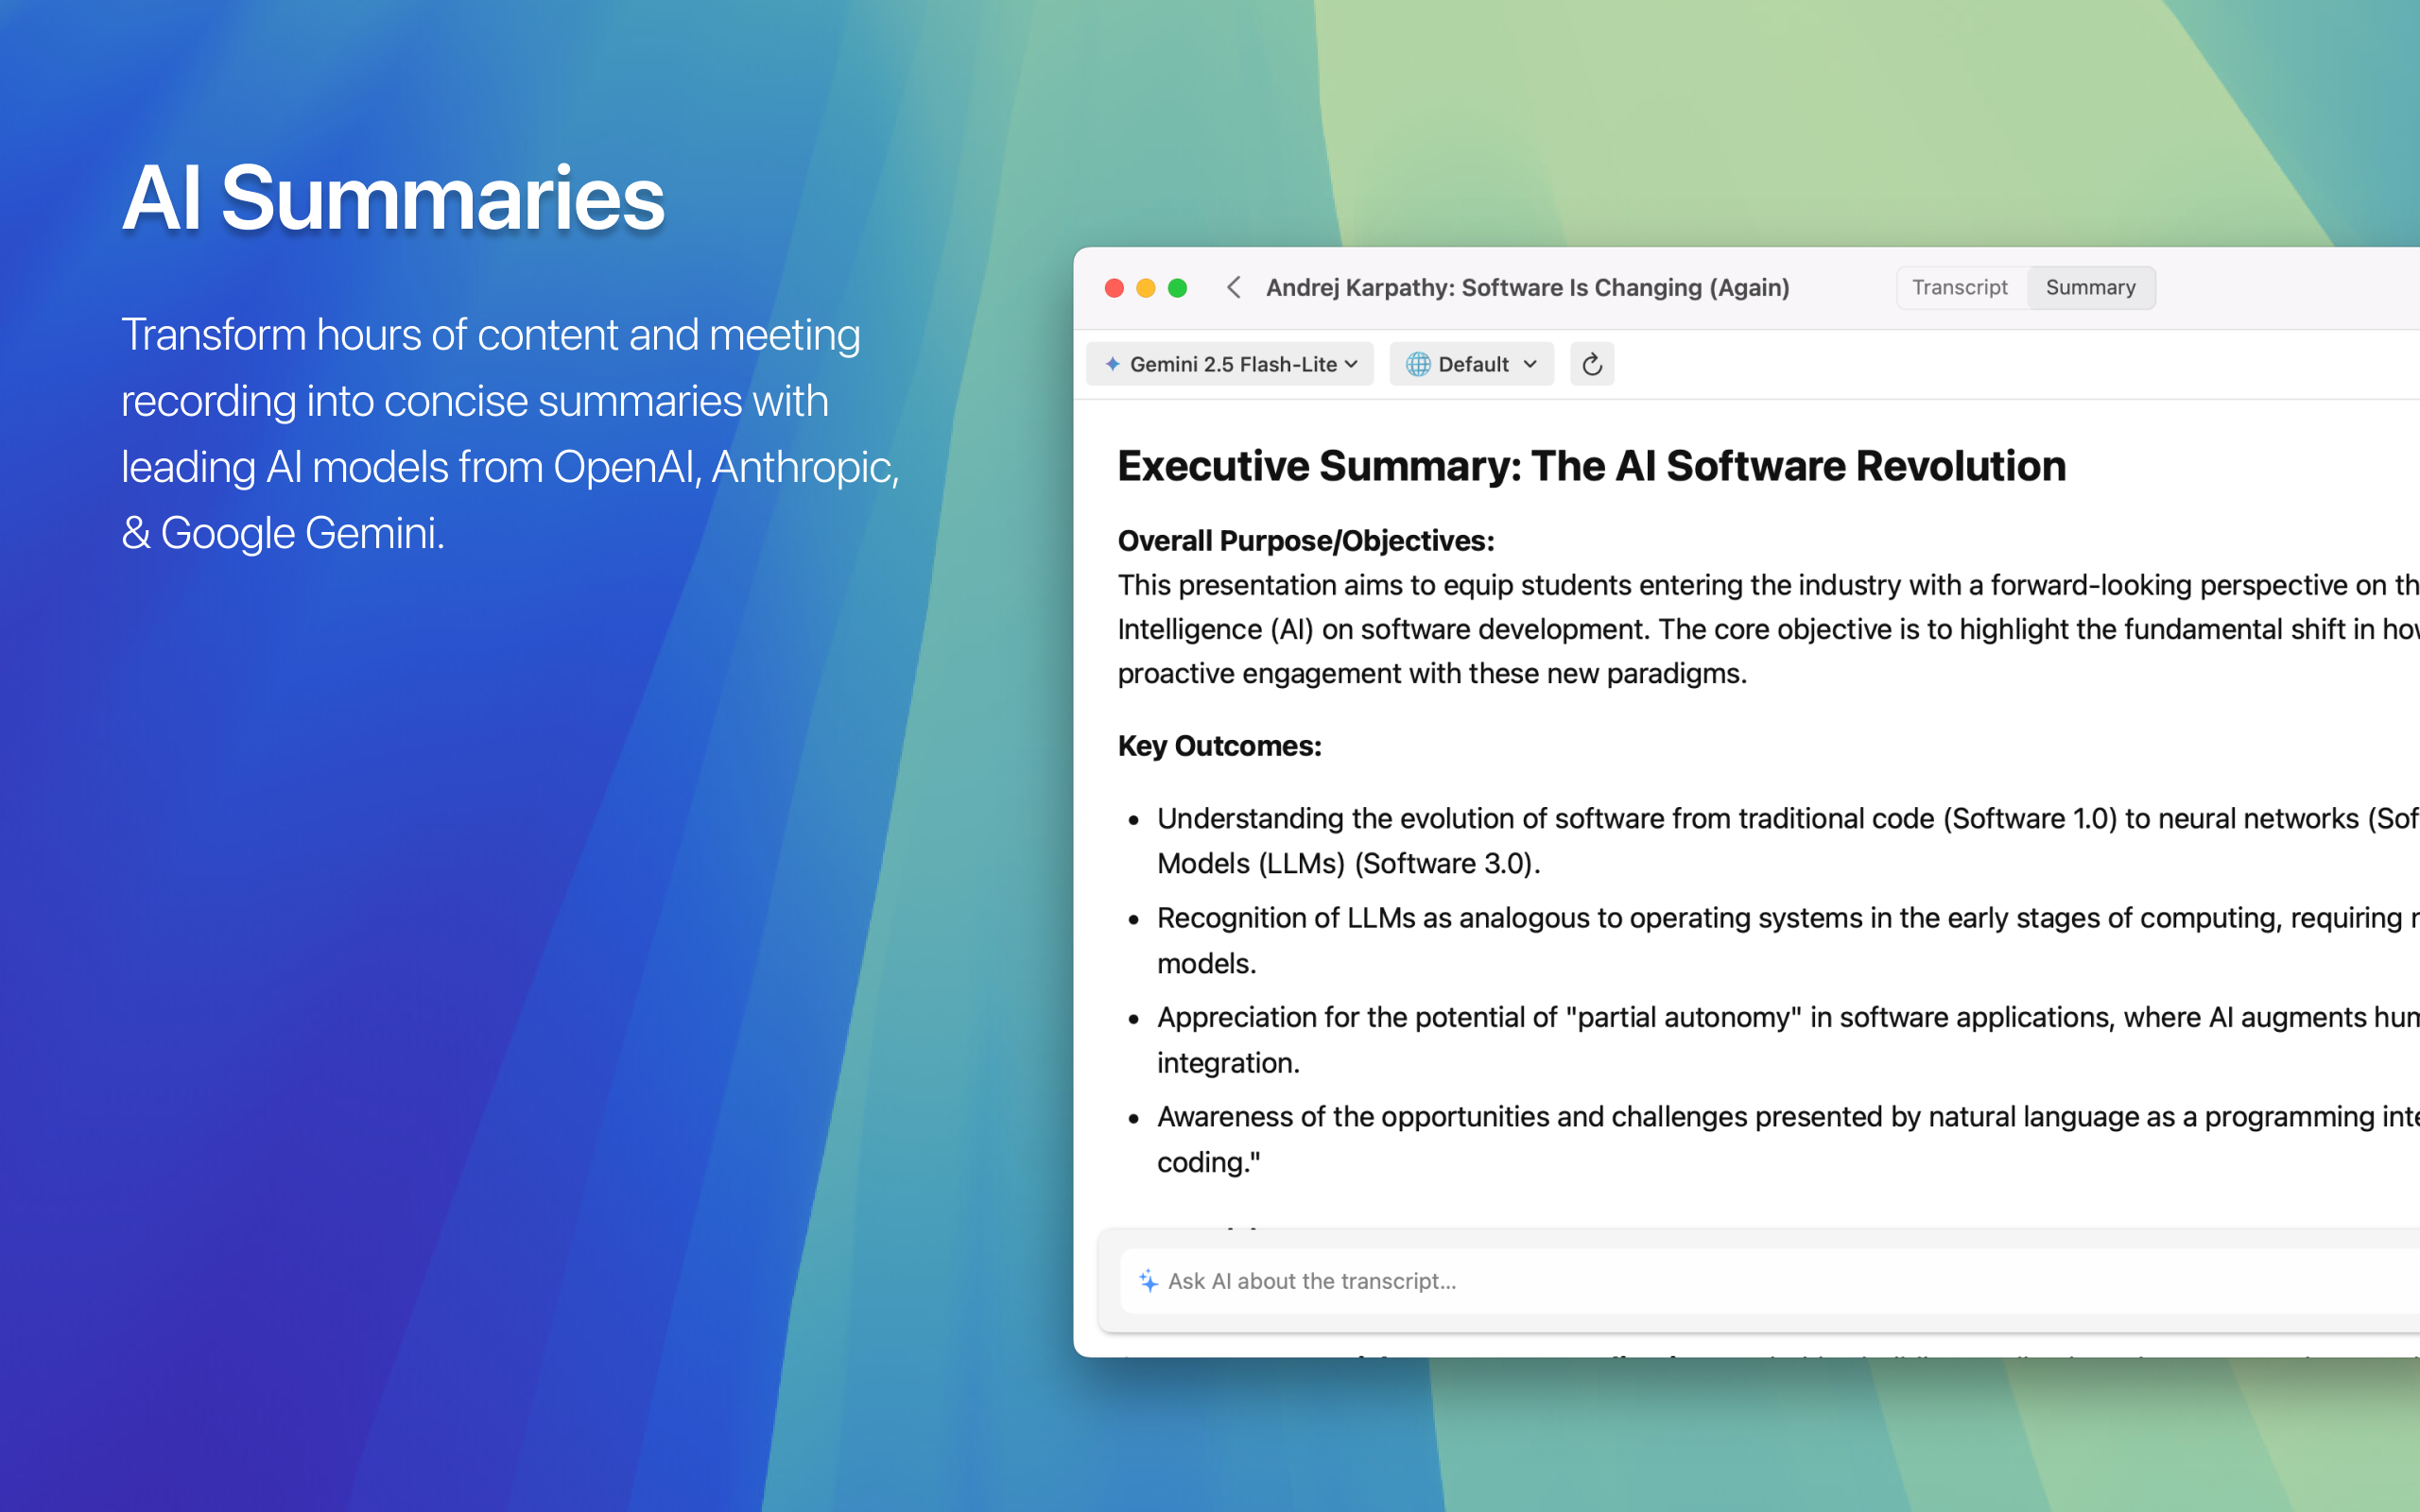Click the paragraph starting 'This presentation aims to equip'

(1768, 629)
